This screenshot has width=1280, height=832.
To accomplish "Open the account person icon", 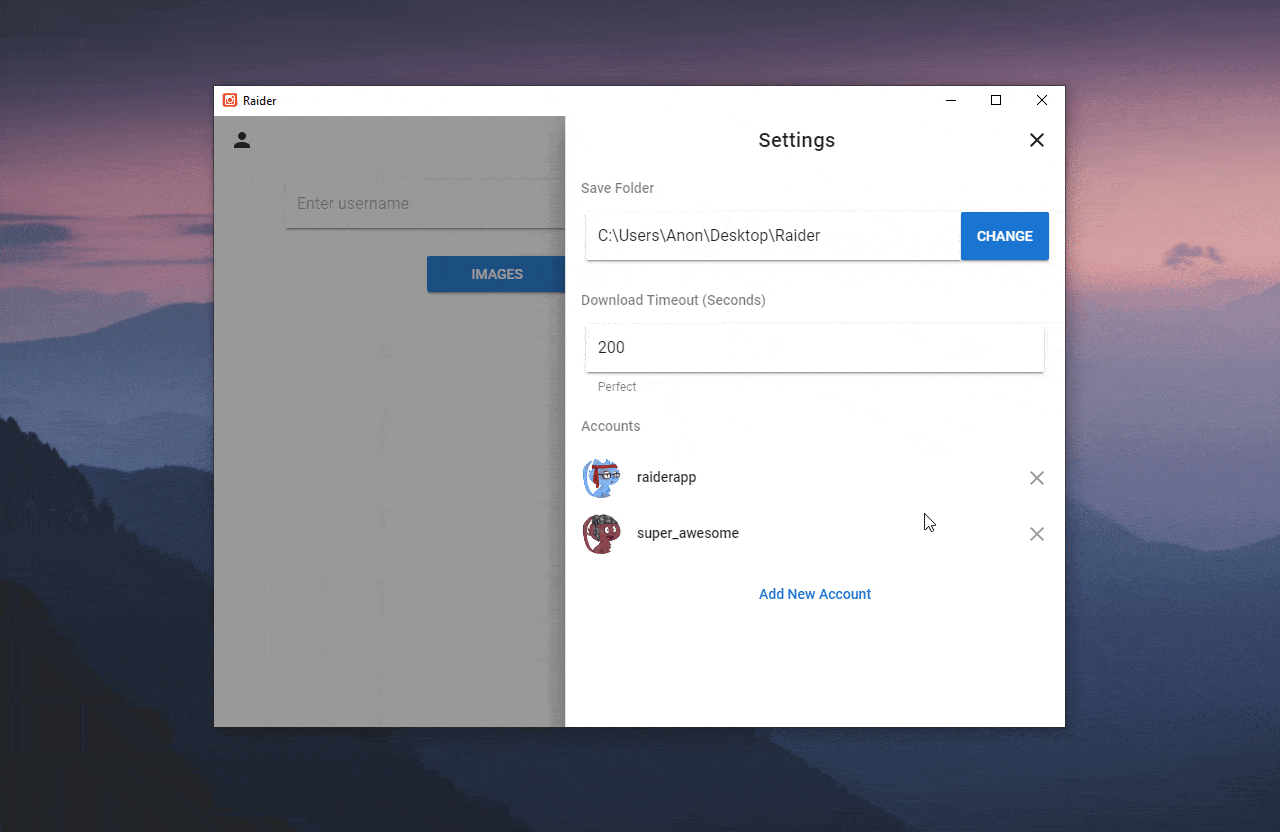I will 242,140.
